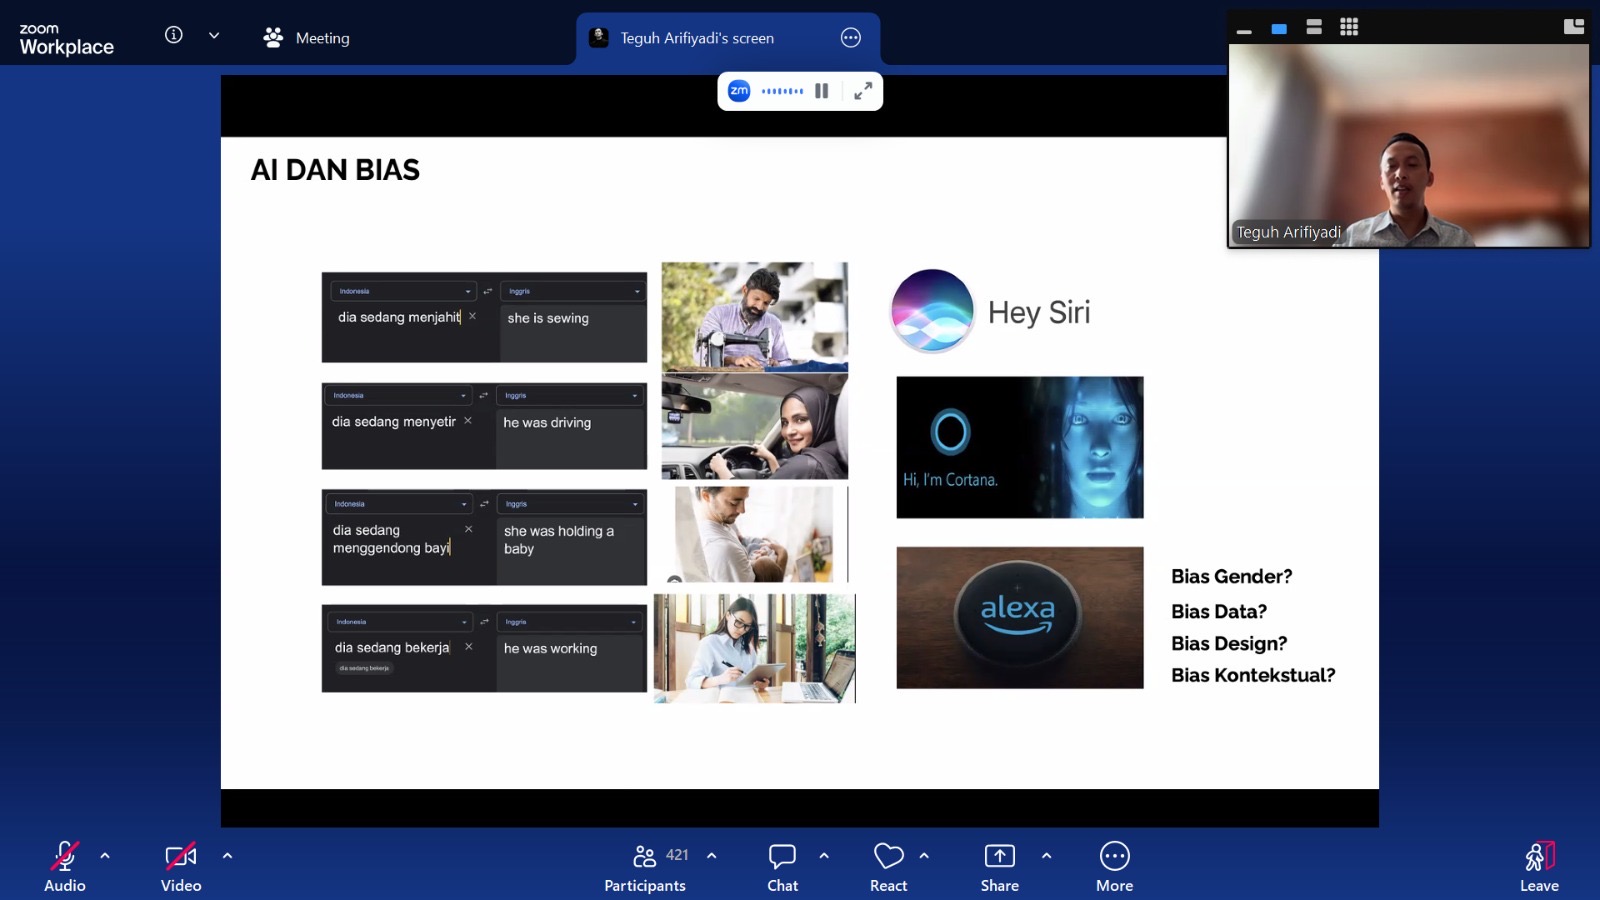
Task: Click Teguh Arifiyadi's video thumbnail
Action: point(1409,145)
